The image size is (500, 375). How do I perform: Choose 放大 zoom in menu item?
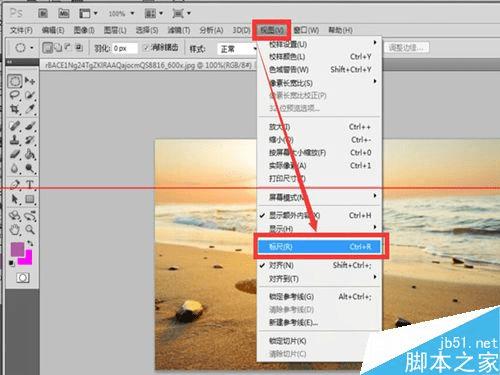(x=319, y=127)
